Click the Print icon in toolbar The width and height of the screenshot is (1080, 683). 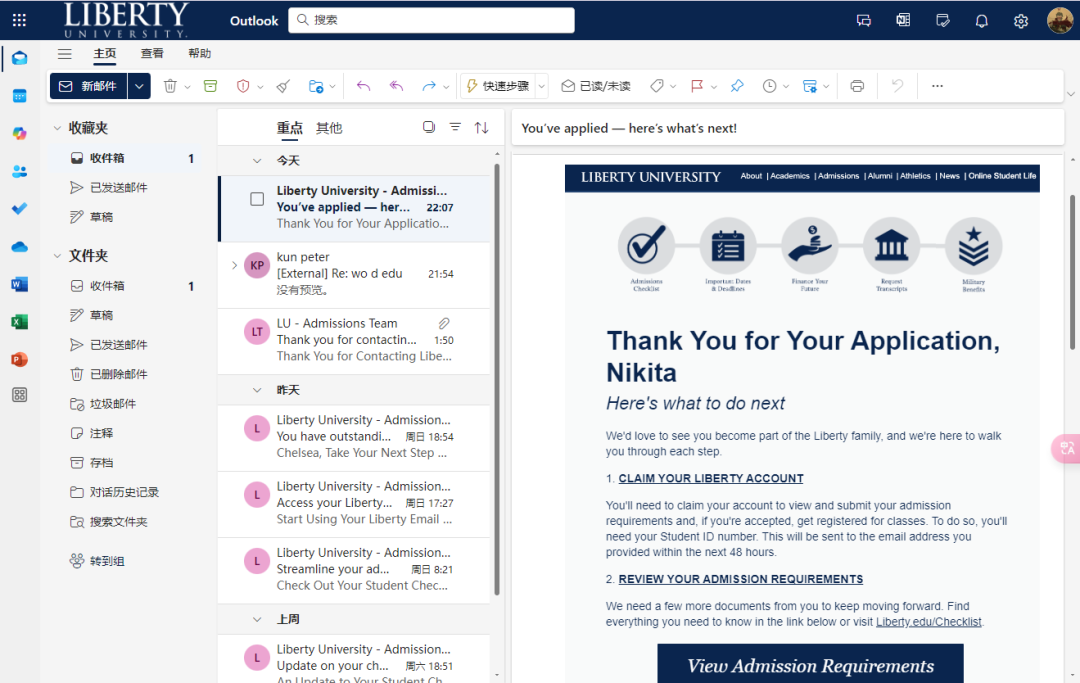tap(857, 86)
